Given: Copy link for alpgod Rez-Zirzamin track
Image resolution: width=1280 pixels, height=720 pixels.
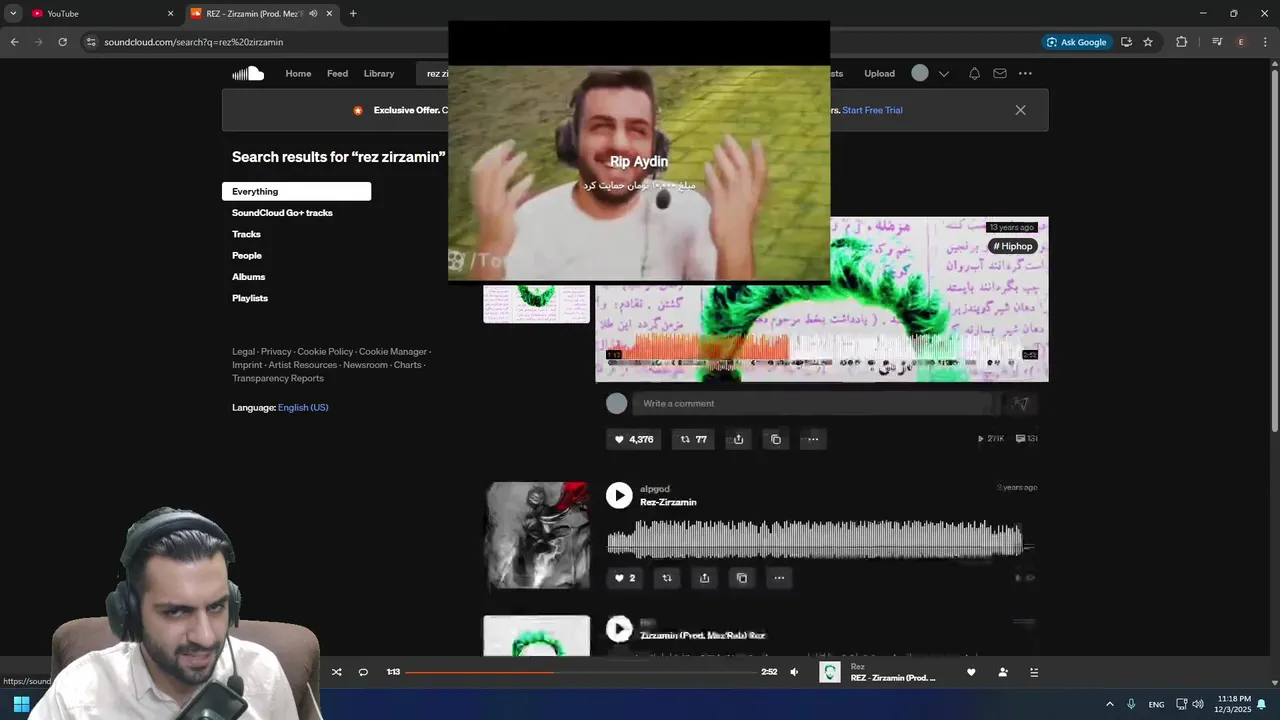Looking at the screenshot, I should pyautogui.click(x=741, y=578).
